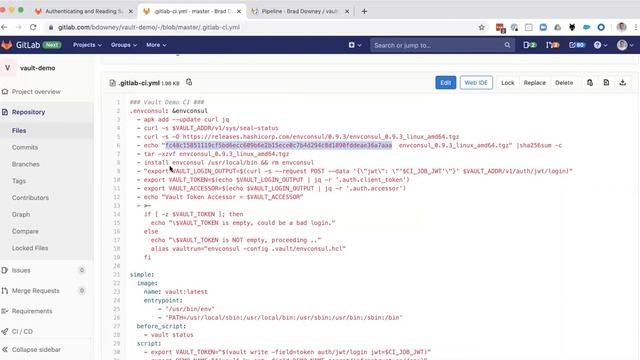This screenshot has height=360, width=640.
Task: Click the Edit button for .gitlab-ci.yml
Action: 445,83
